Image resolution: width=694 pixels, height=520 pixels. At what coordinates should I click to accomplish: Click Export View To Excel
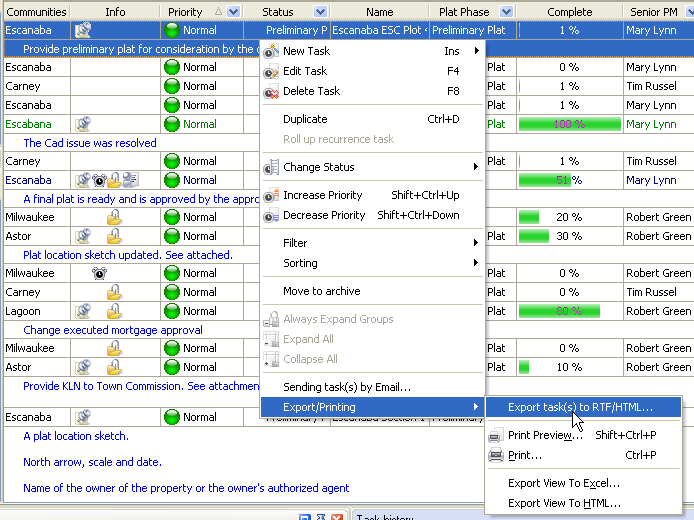[x=563, y=483]
